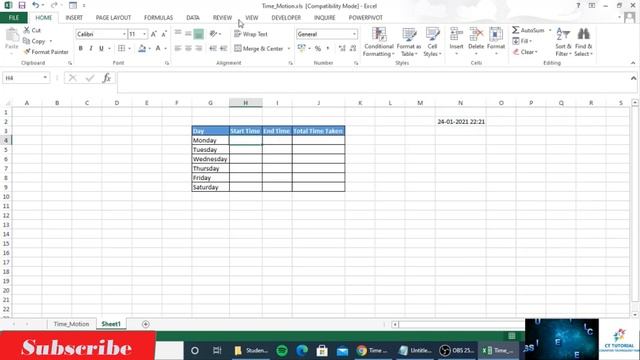Decrease indent

pyautogui.click(x=213, y=48)
